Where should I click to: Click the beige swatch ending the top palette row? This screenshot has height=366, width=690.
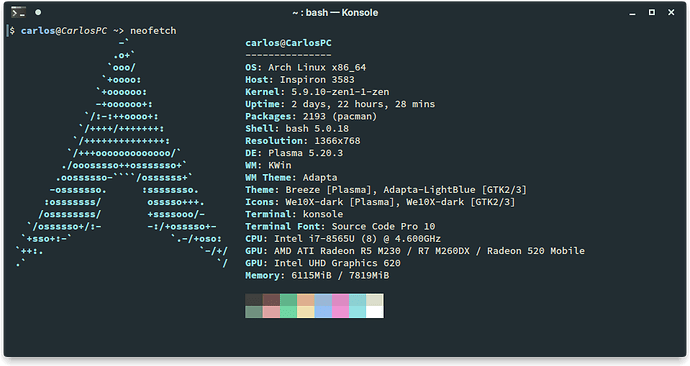point(375,300)
